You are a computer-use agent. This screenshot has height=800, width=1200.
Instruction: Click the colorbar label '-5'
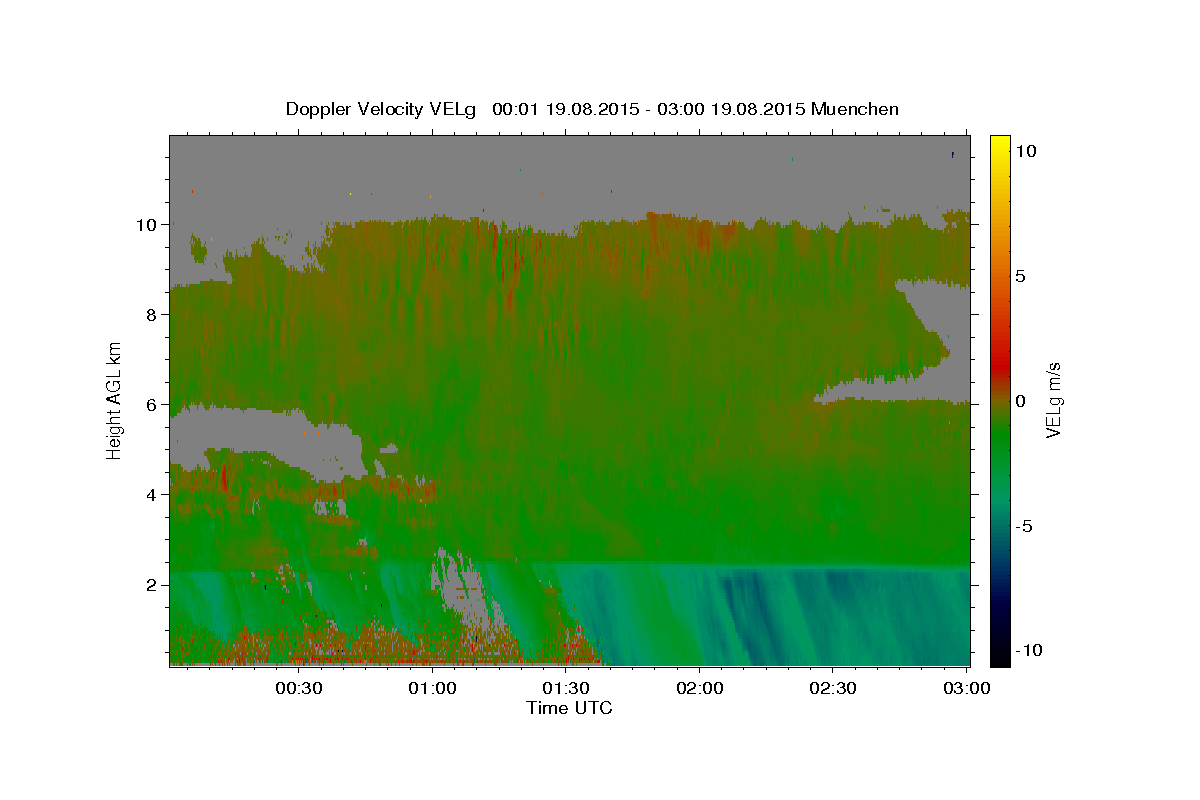point(1023,525)
